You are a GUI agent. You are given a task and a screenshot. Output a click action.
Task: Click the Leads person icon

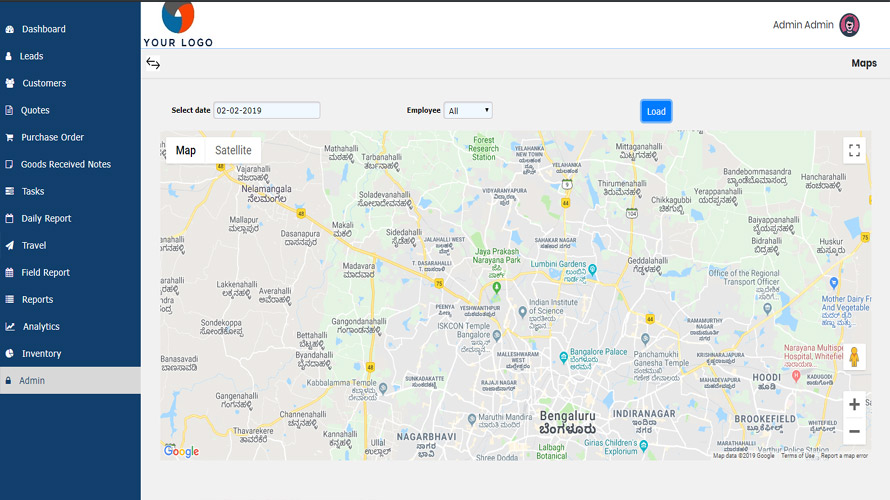click(x=9, y=56)
